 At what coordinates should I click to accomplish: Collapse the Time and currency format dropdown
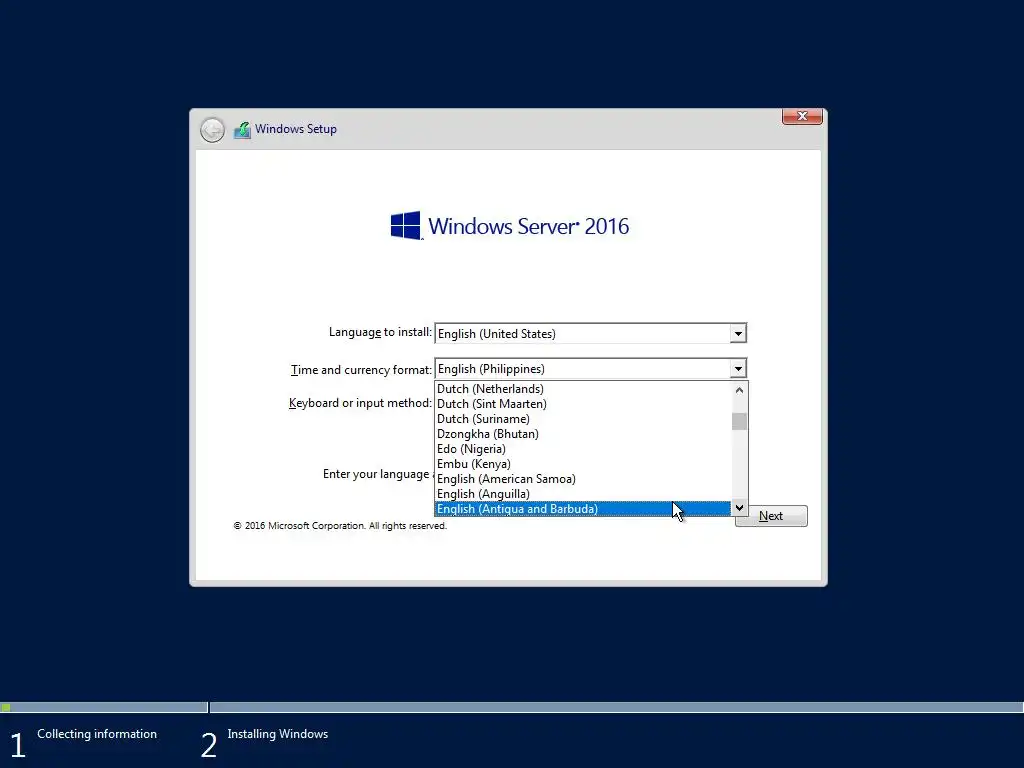[738, 369]
